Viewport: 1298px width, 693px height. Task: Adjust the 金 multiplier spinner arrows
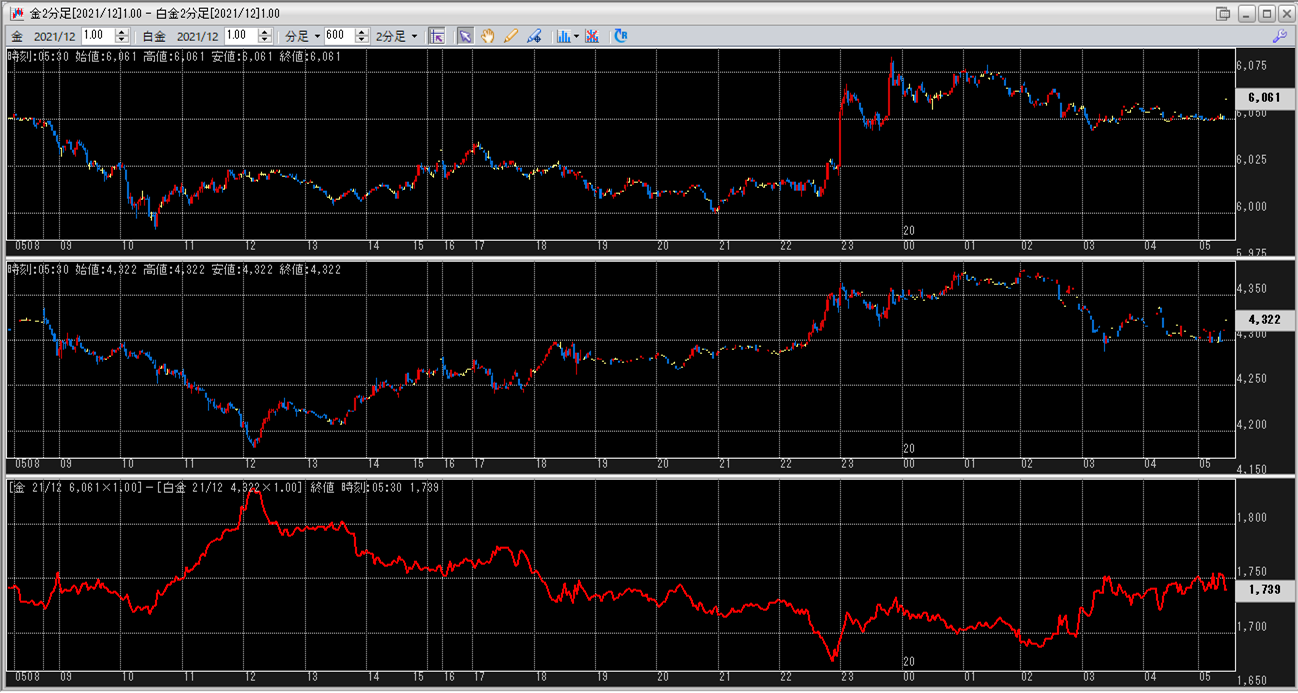[121, 36]
